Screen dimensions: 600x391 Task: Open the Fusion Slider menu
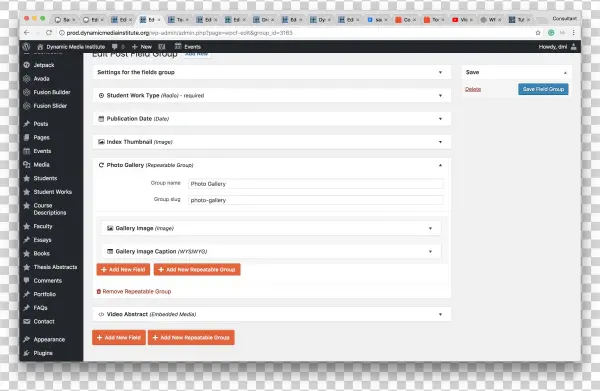[x=50, y=106]
